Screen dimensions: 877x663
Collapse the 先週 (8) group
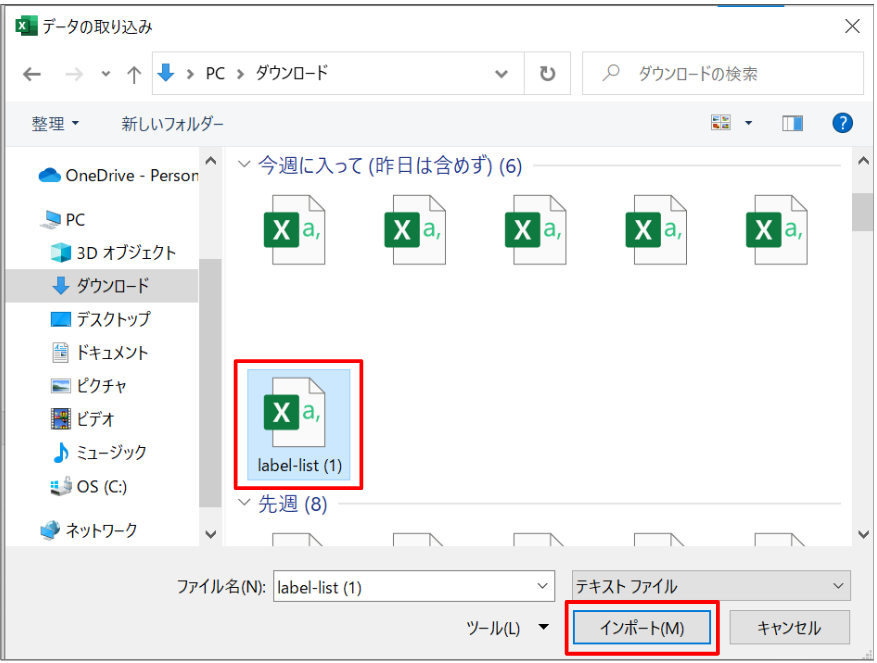point(244,504)
